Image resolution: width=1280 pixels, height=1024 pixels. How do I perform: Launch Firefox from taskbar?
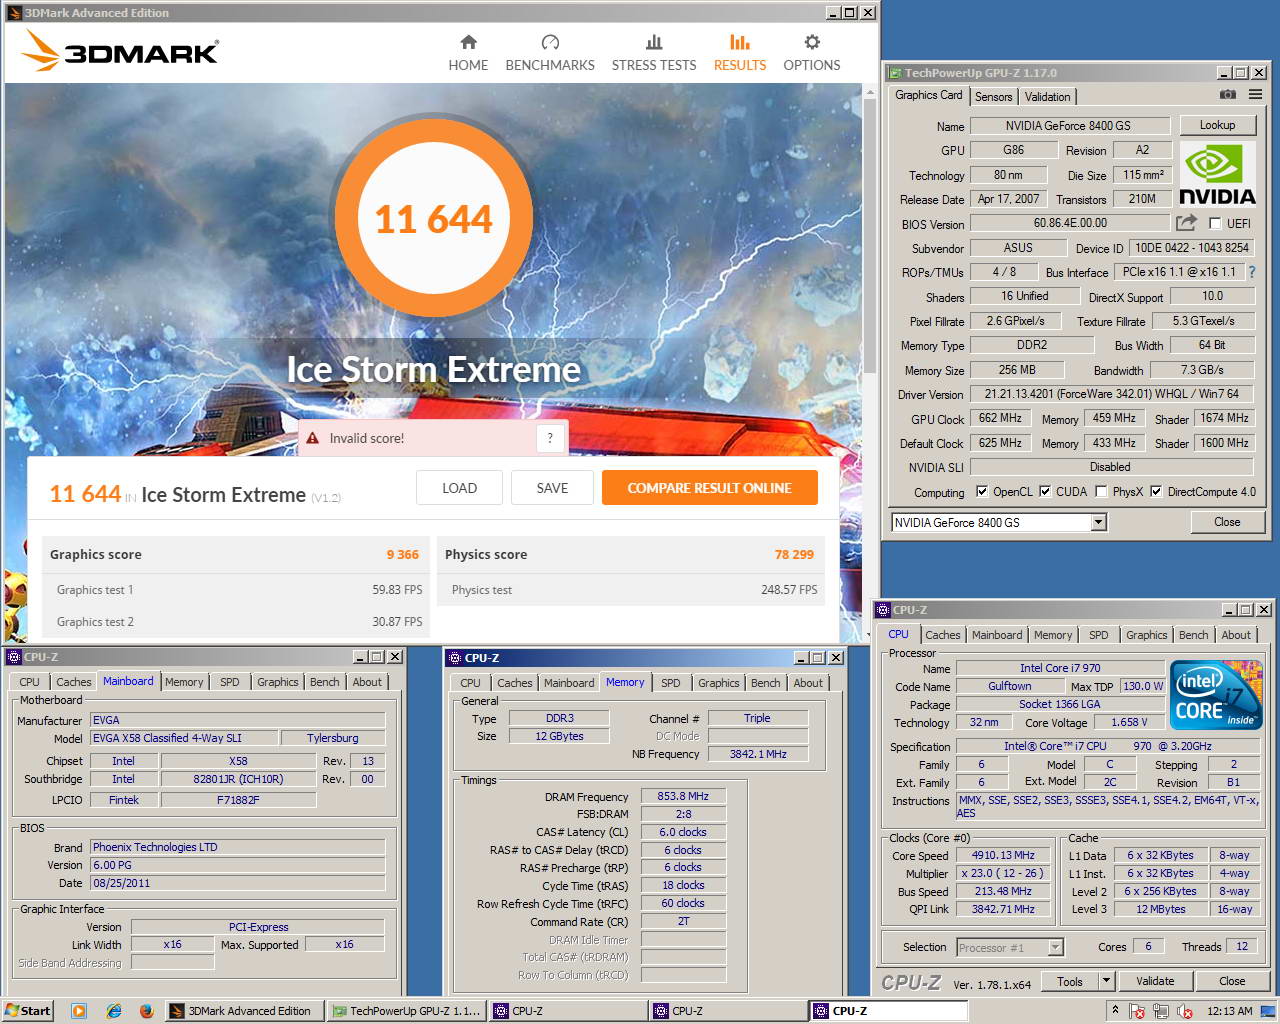click(x=146, y=1011)
